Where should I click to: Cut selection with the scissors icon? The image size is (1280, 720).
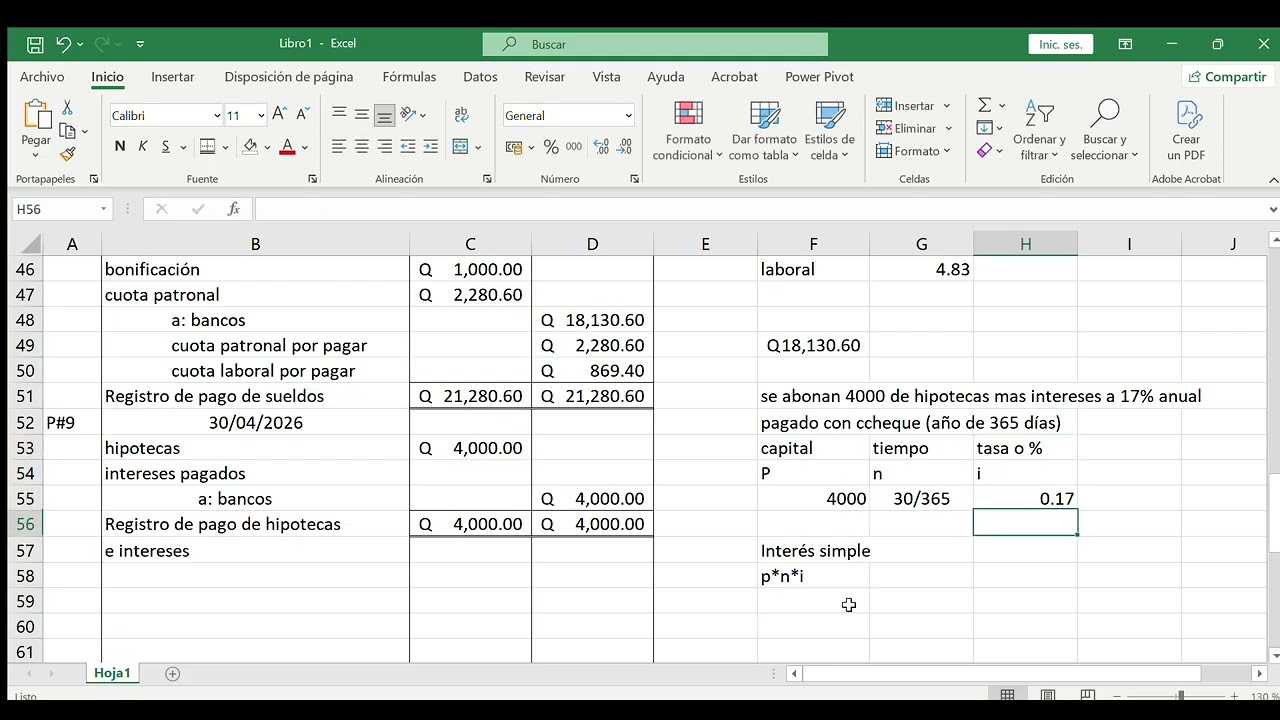(67, 107)
